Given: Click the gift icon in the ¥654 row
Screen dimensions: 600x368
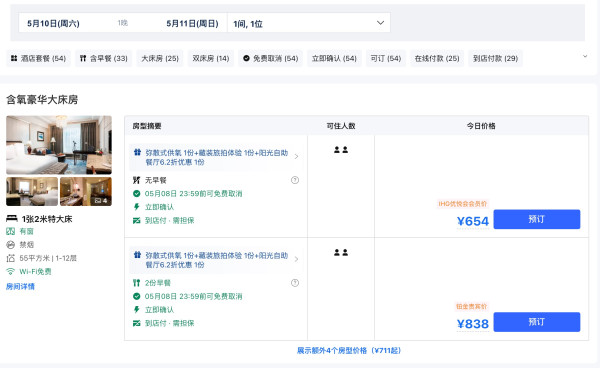Looking at the screenshot, I should [x=137, y=152].
